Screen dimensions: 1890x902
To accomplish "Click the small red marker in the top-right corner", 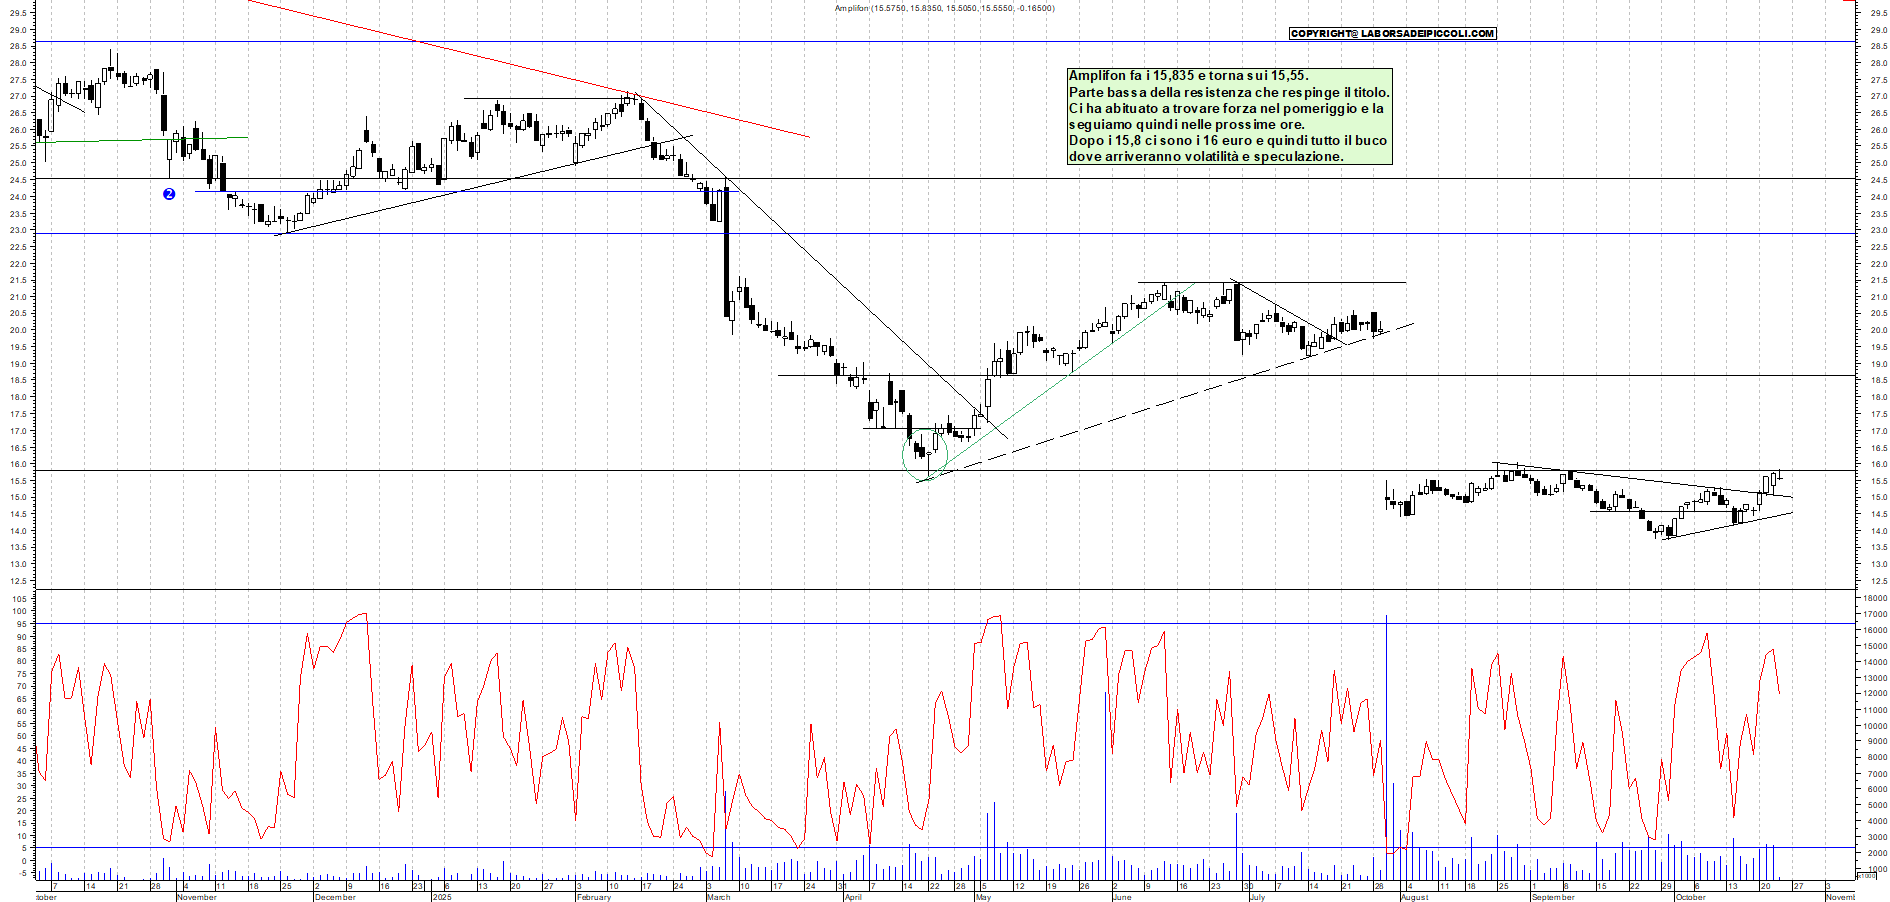I will [x=1848, y=2].
